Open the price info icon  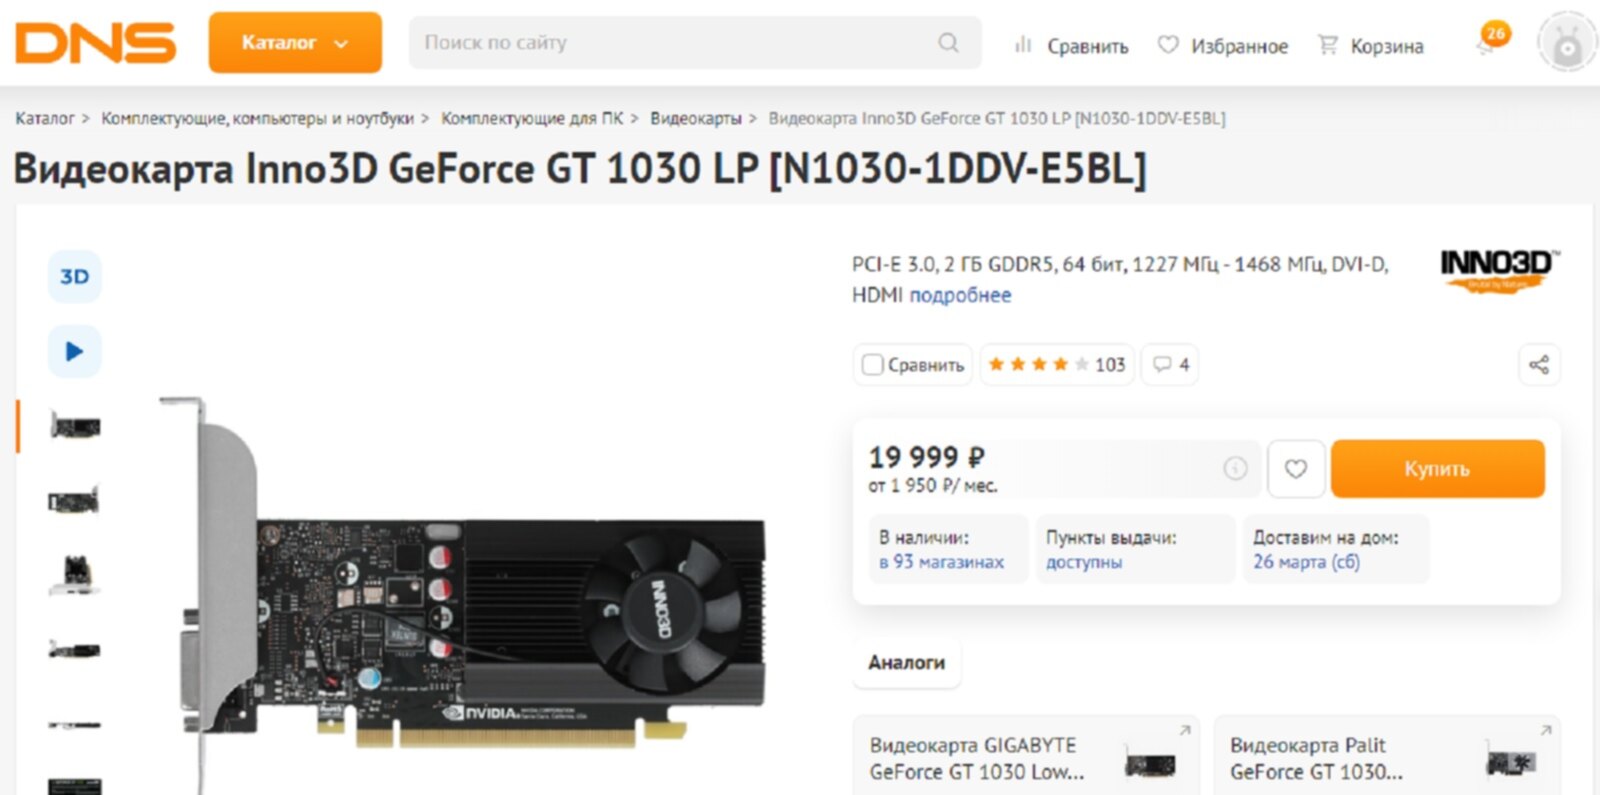(1236, 468)
